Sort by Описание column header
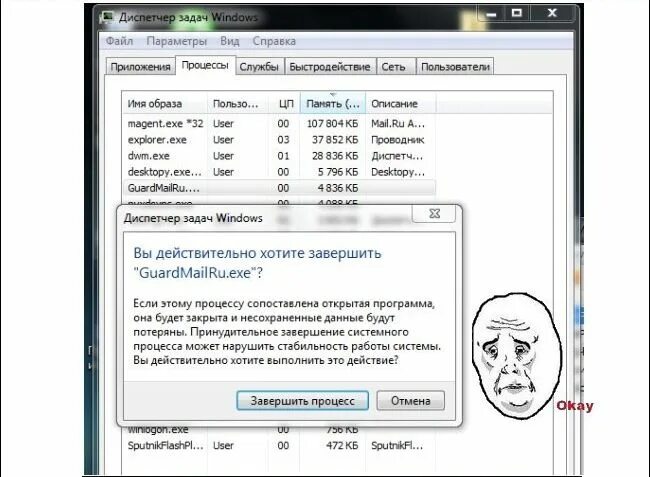The image size is (650, 477). pos(400,104)
